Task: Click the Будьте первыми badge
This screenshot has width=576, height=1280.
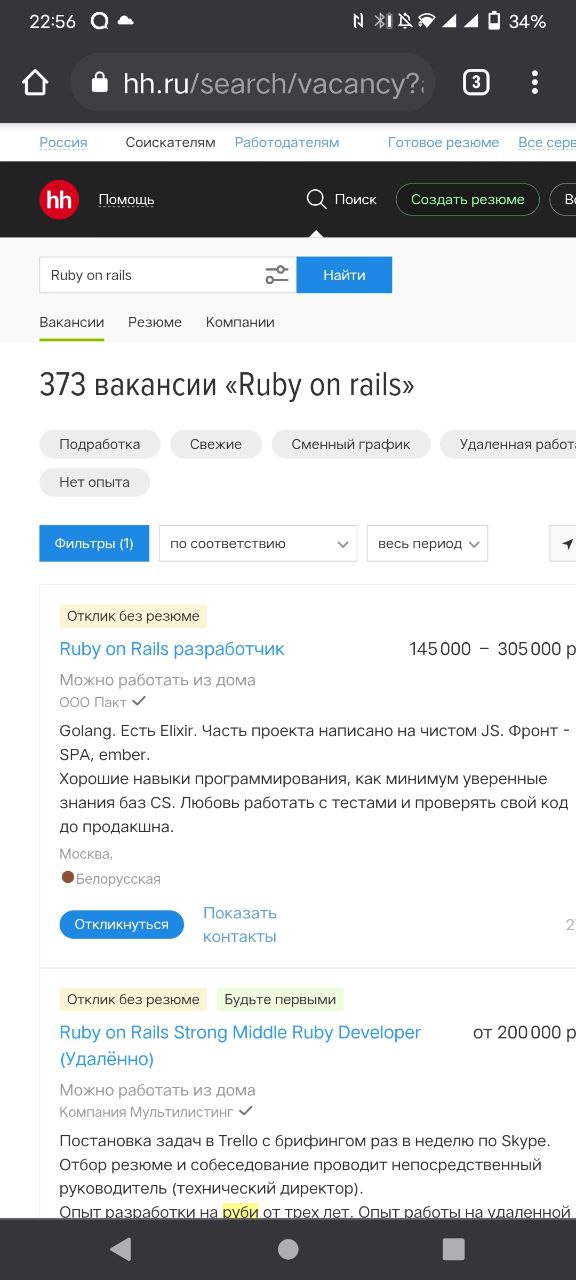Action: [280, 999]
